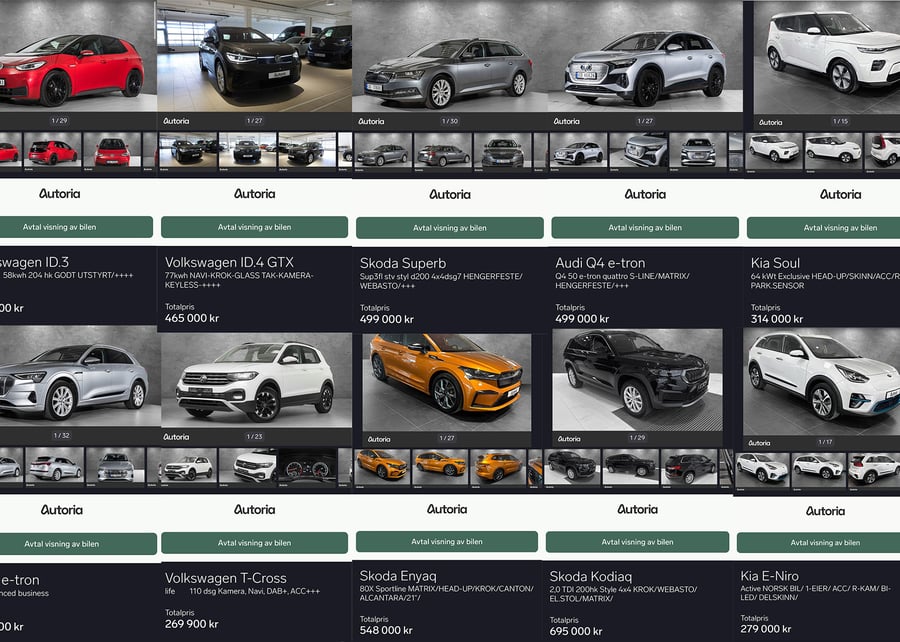Open the 'Volkswagen T-Cross' listing title
This screenshot has width=900, height=642.
[226, 578]
